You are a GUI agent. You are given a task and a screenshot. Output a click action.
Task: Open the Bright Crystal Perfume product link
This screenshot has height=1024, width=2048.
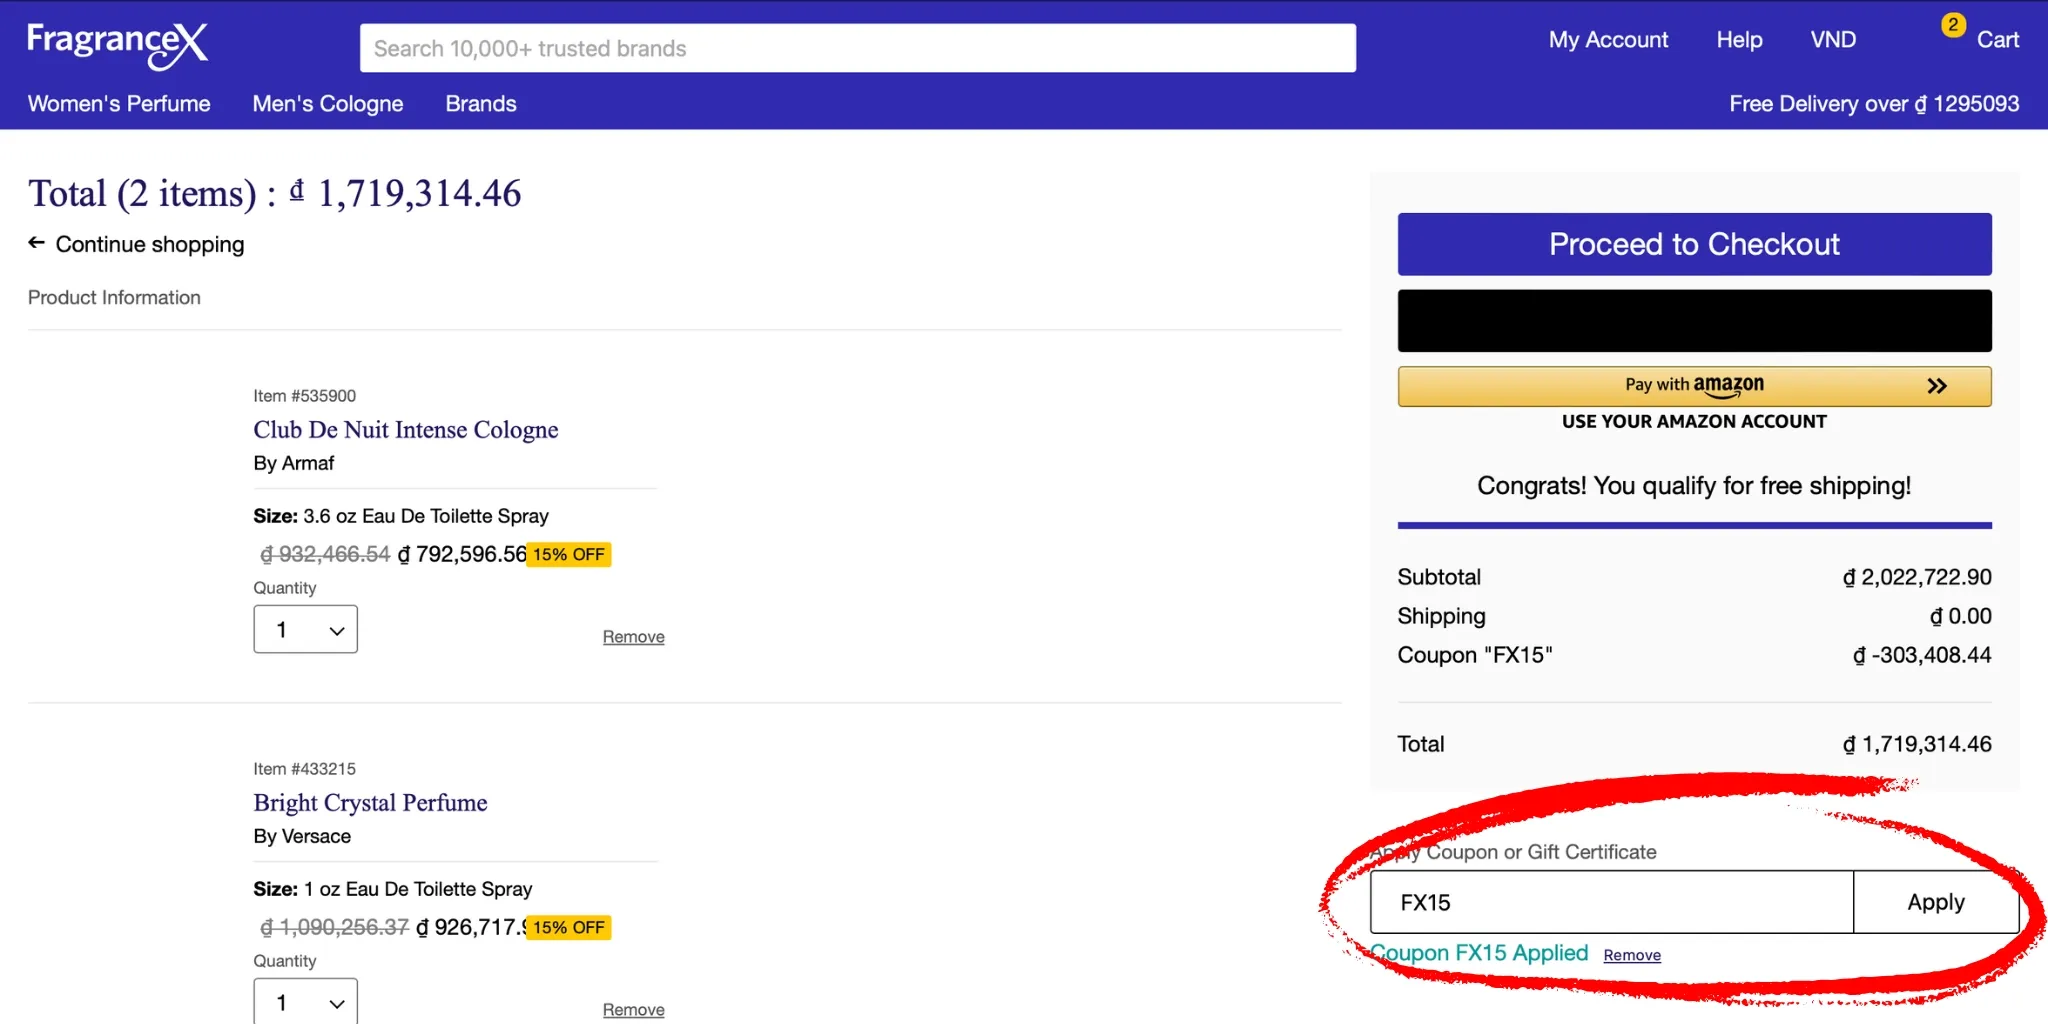click(x=370, y=803)
